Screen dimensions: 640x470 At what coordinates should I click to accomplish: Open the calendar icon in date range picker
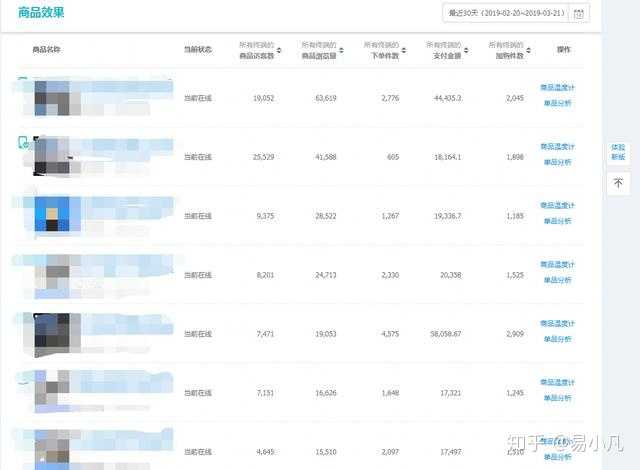click(x=578, y=13)
